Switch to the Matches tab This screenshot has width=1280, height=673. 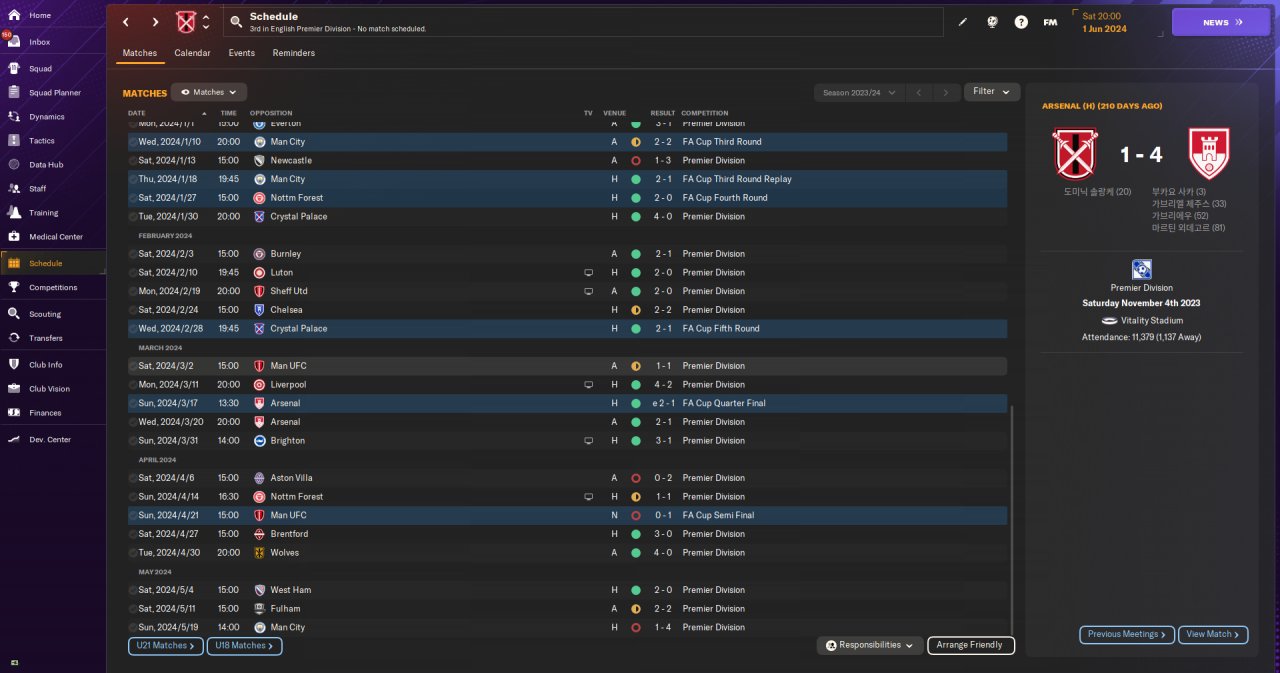tap(139, 53)
